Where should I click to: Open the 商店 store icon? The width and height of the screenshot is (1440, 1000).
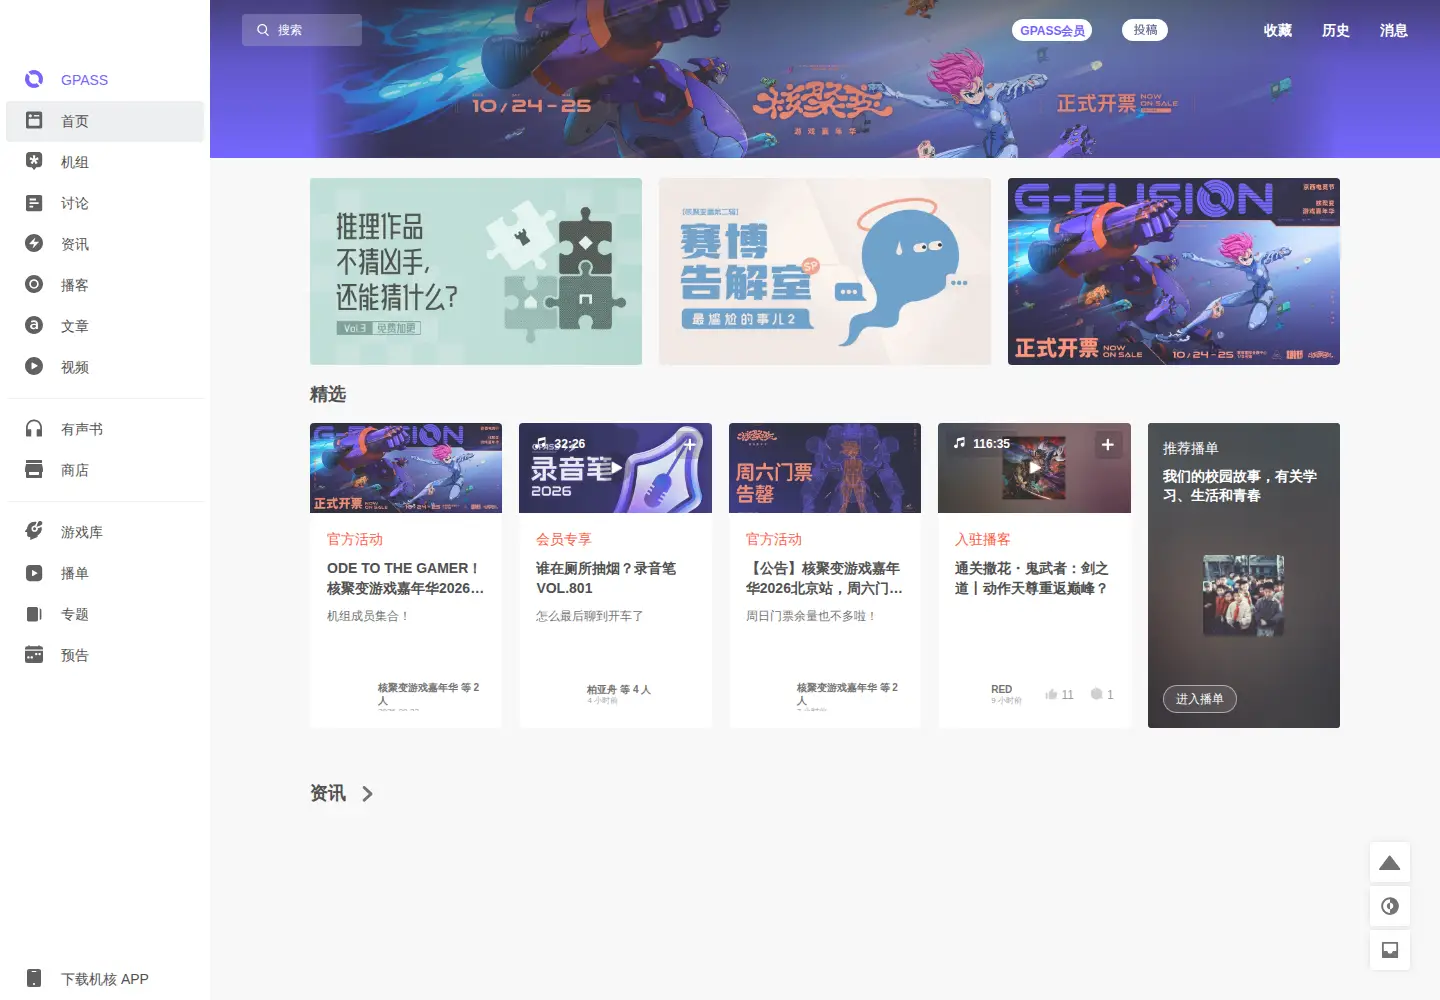point(34,469)
